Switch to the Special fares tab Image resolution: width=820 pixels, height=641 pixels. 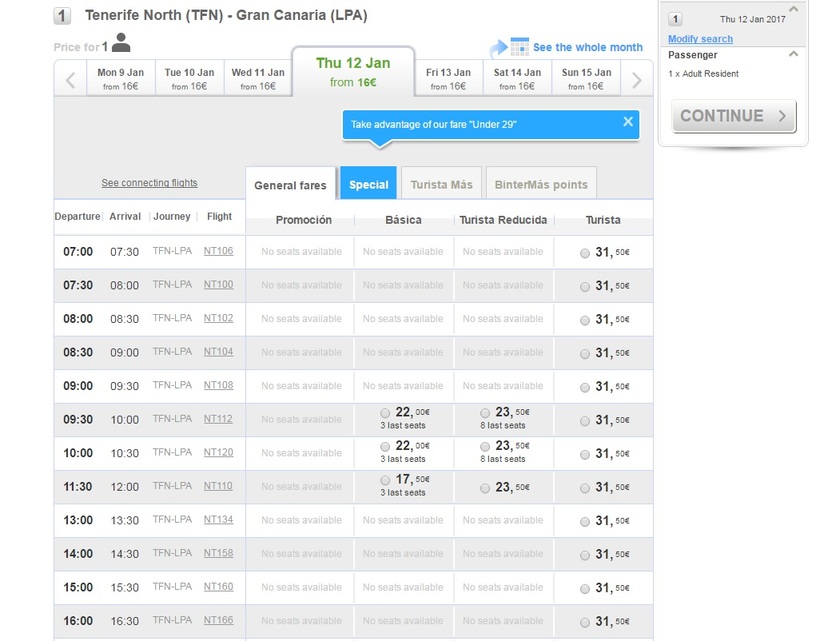pos(368,185)
